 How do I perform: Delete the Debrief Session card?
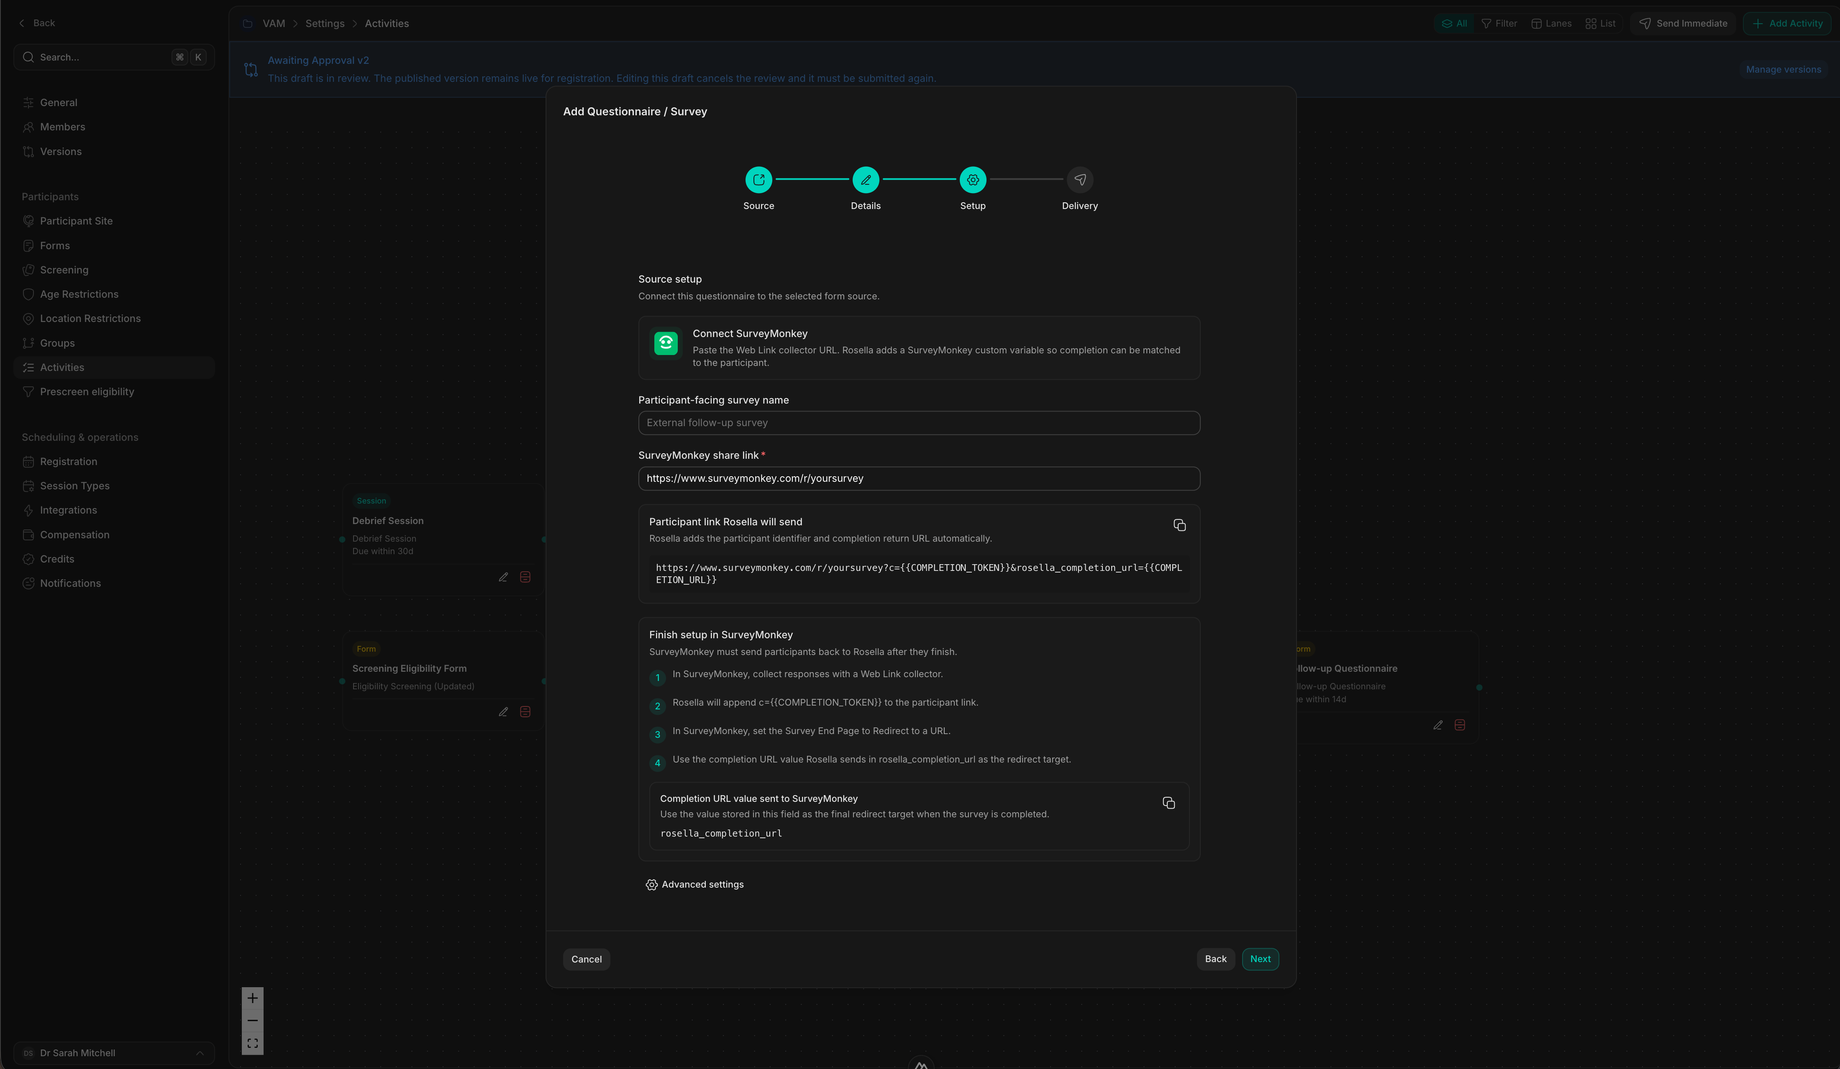coord(525,577)
